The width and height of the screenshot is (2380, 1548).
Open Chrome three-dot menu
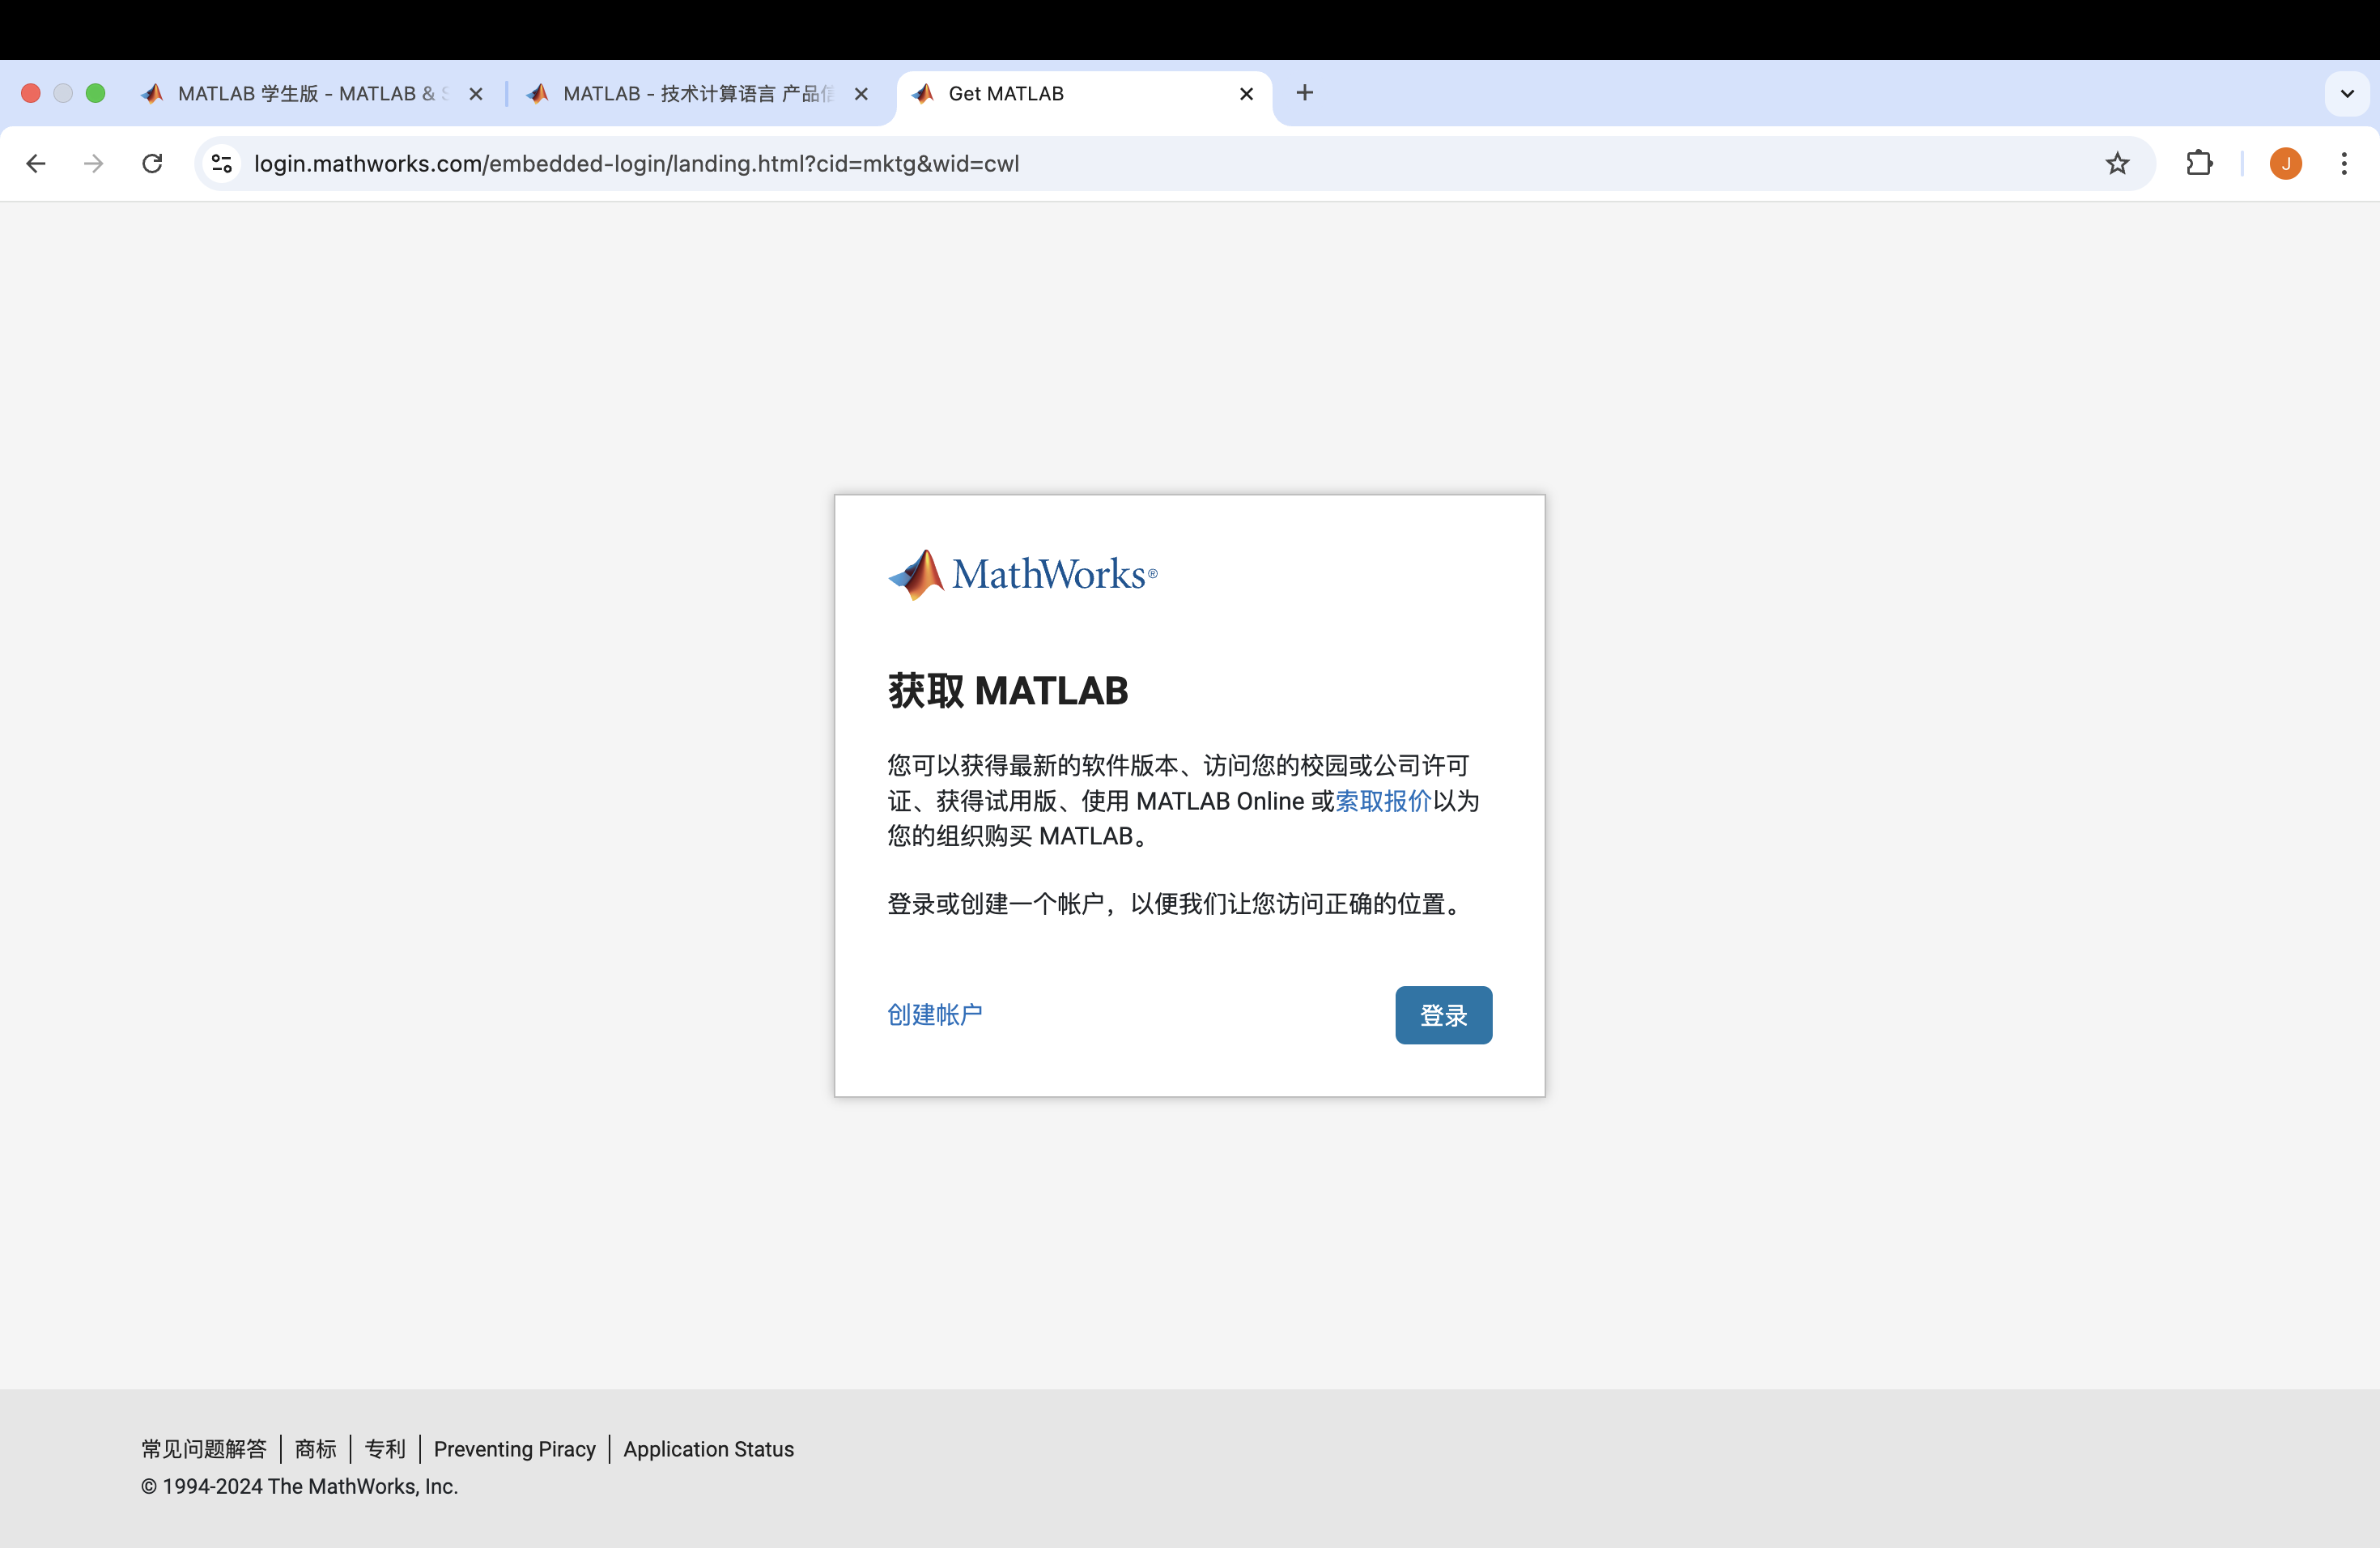coord(2344,163)
